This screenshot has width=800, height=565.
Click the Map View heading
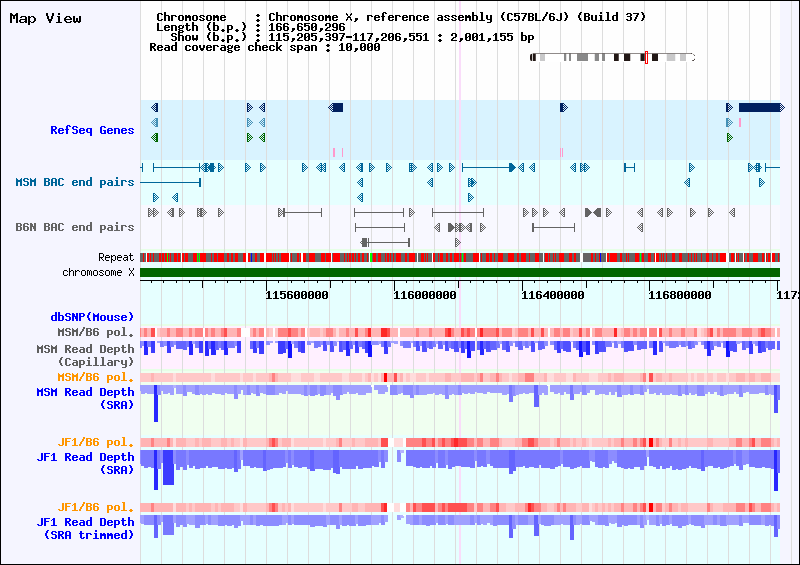pyautogui.click(x=45, y=18)
